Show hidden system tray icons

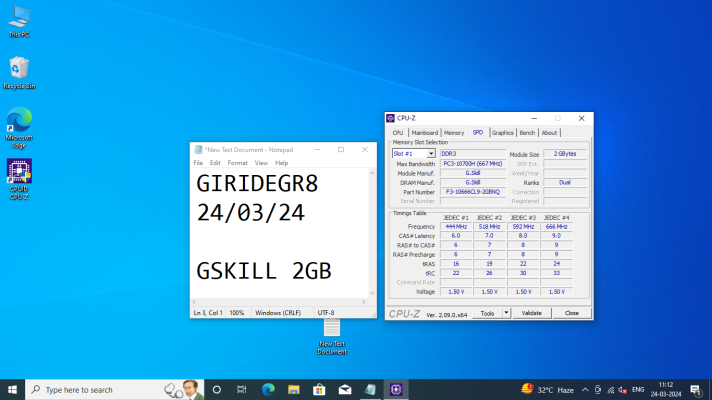click(x=585, y=390)
